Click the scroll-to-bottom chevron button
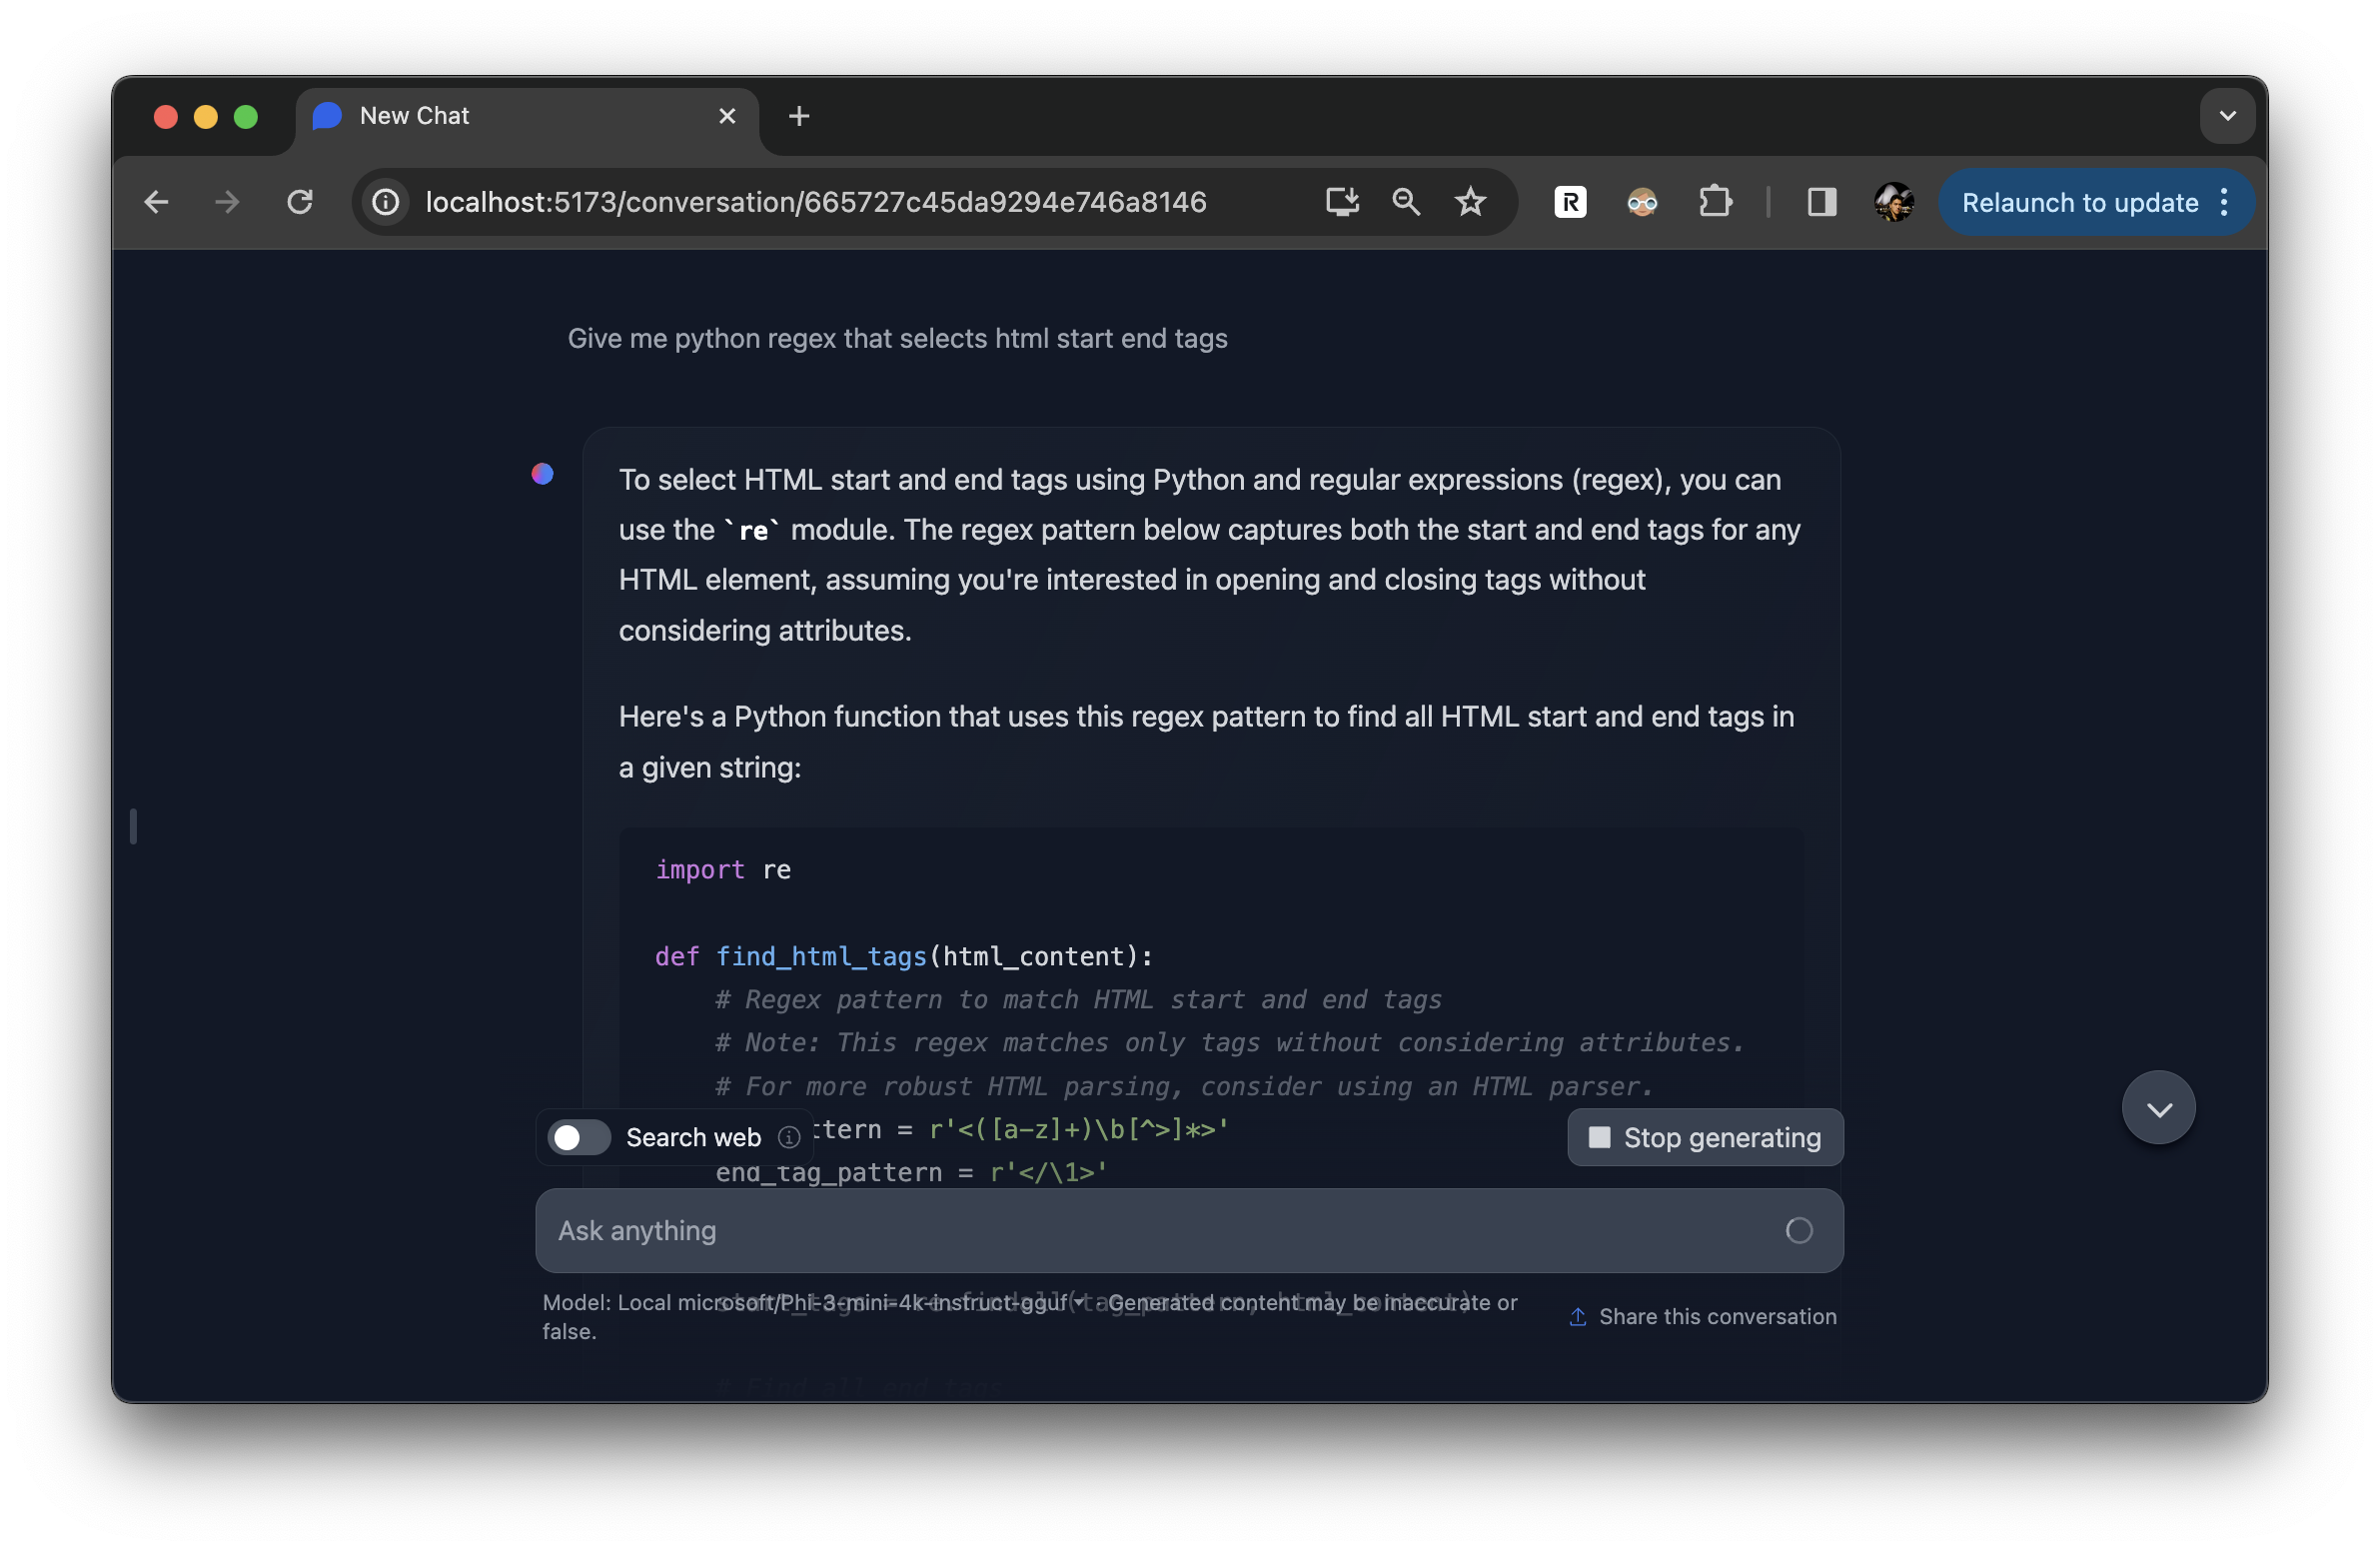The height and width of the screenshot is (1551, 2380). [2158, 1108]
